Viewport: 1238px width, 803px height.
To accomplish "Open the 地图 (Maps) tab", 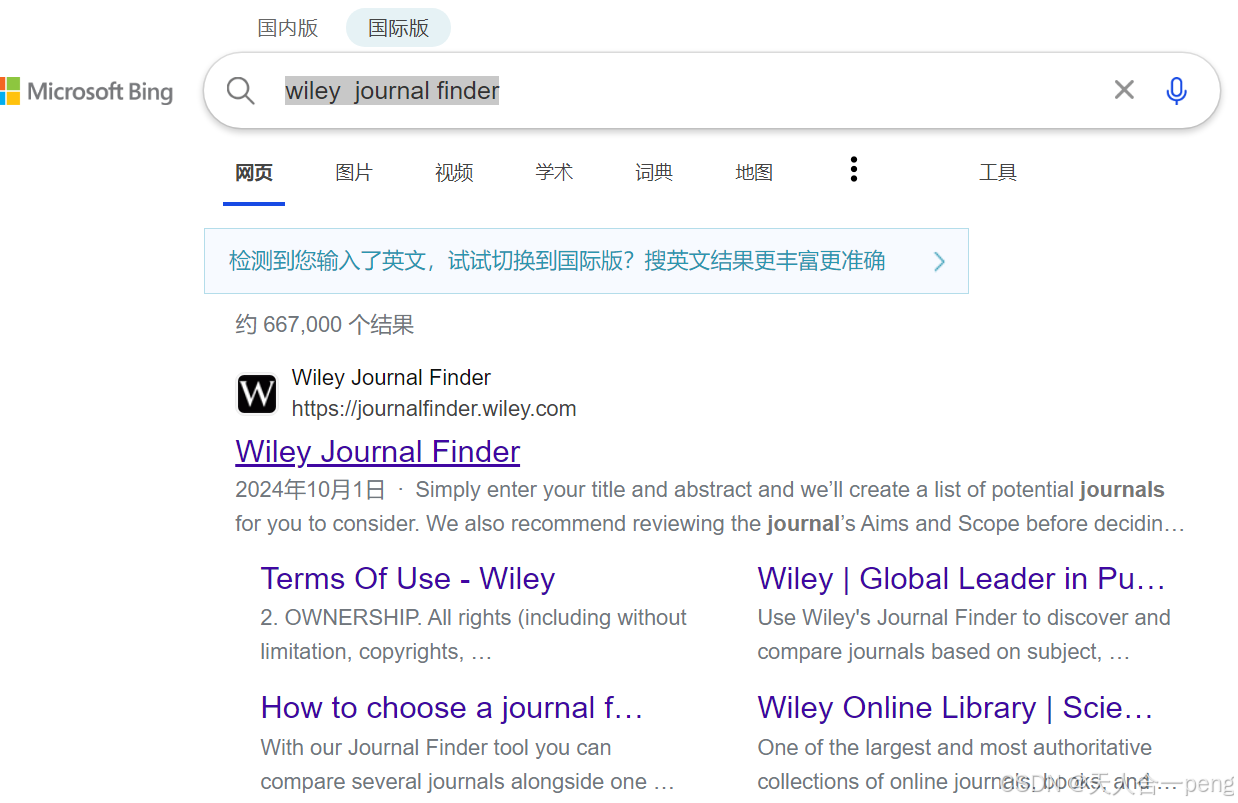I will 754,171.
